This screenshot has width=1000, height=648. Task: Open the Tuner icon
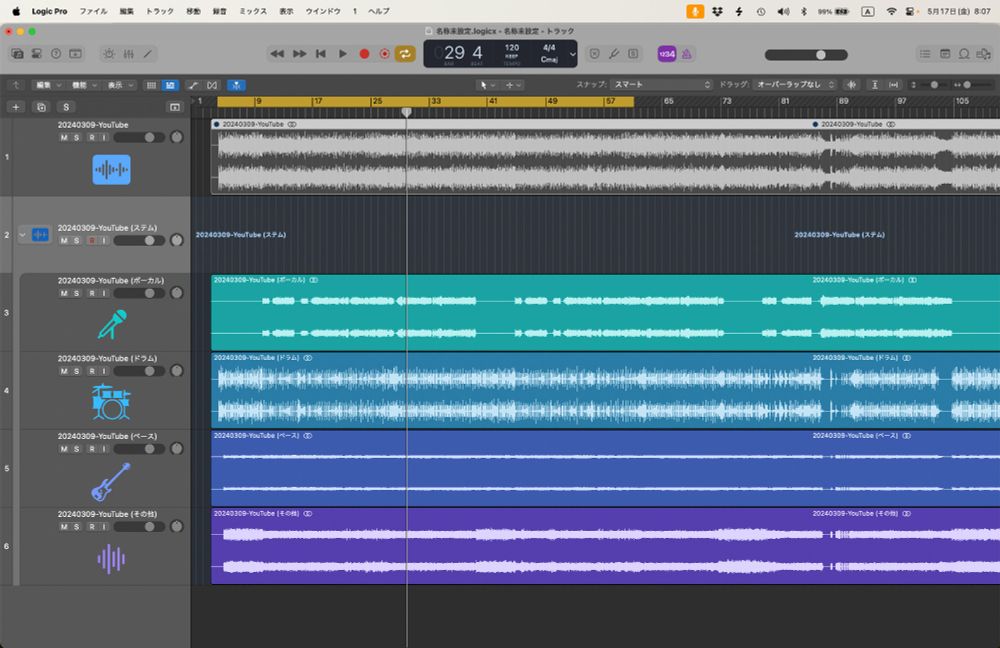click(614, 54)
